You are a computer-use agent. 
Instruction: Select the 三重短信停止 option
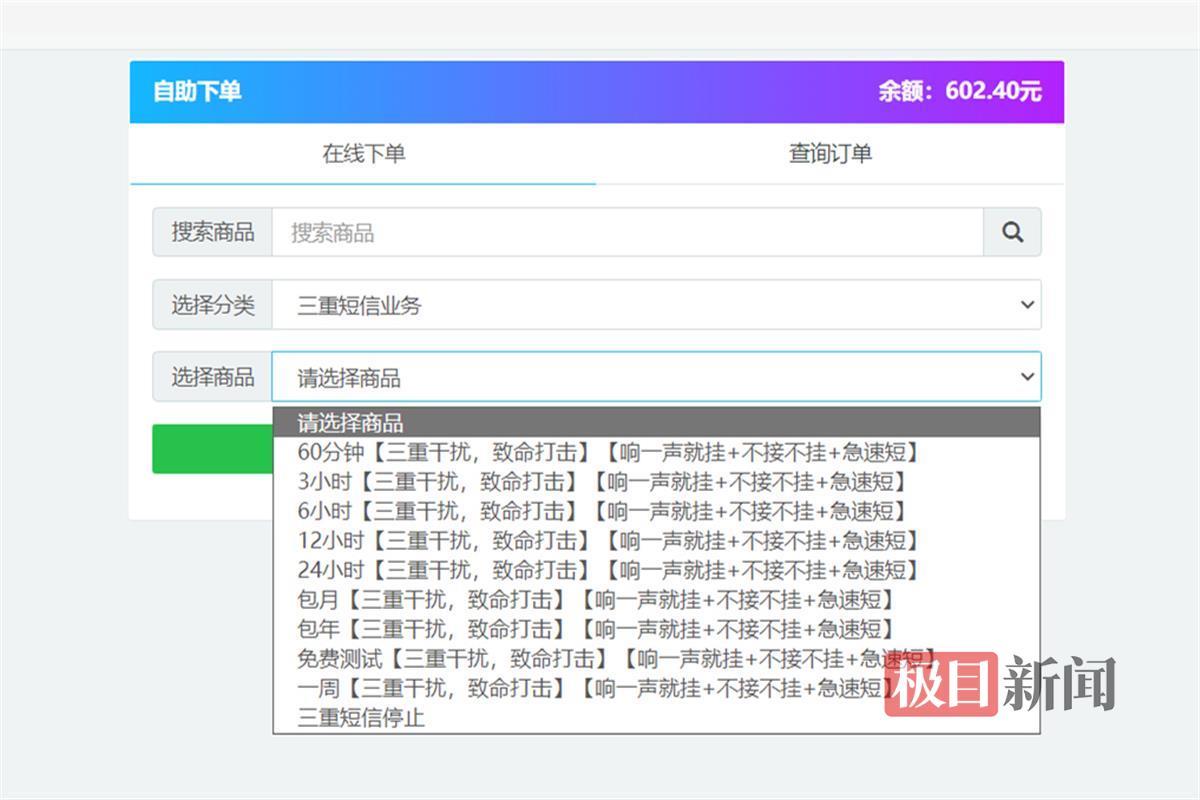point(361,717)
